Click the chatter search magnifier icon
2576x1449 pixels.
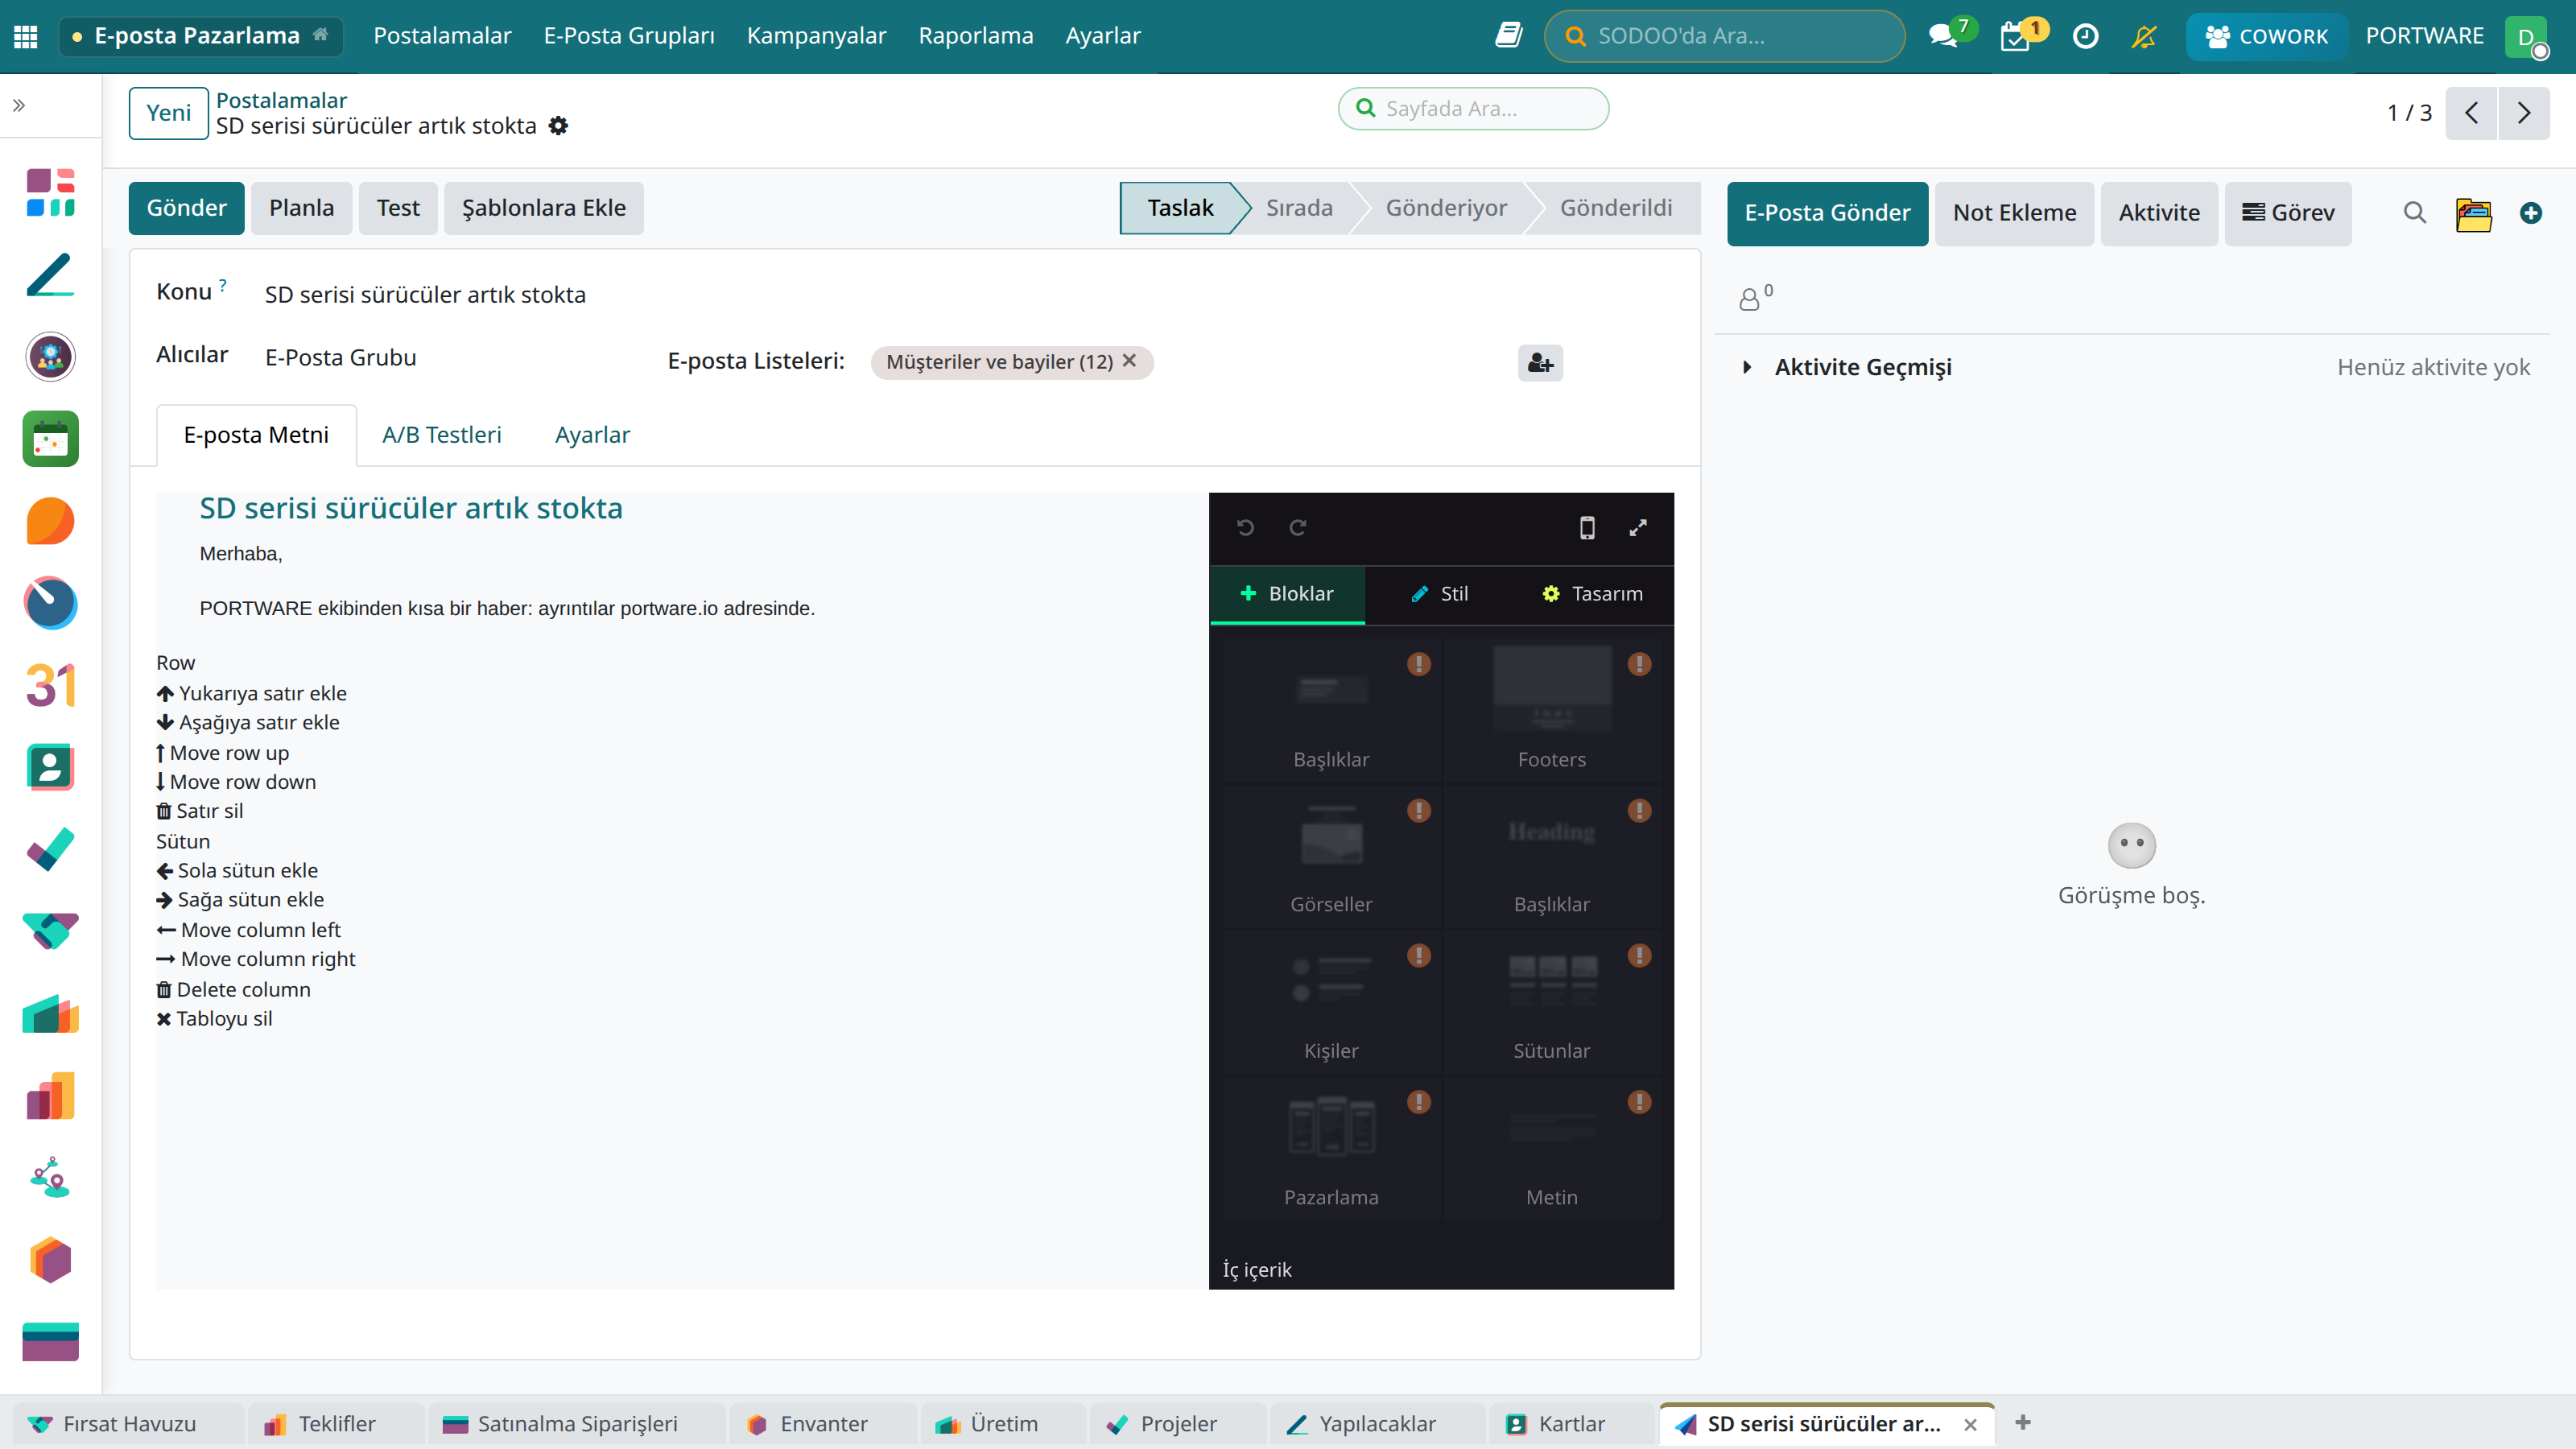coord(2415,212)
